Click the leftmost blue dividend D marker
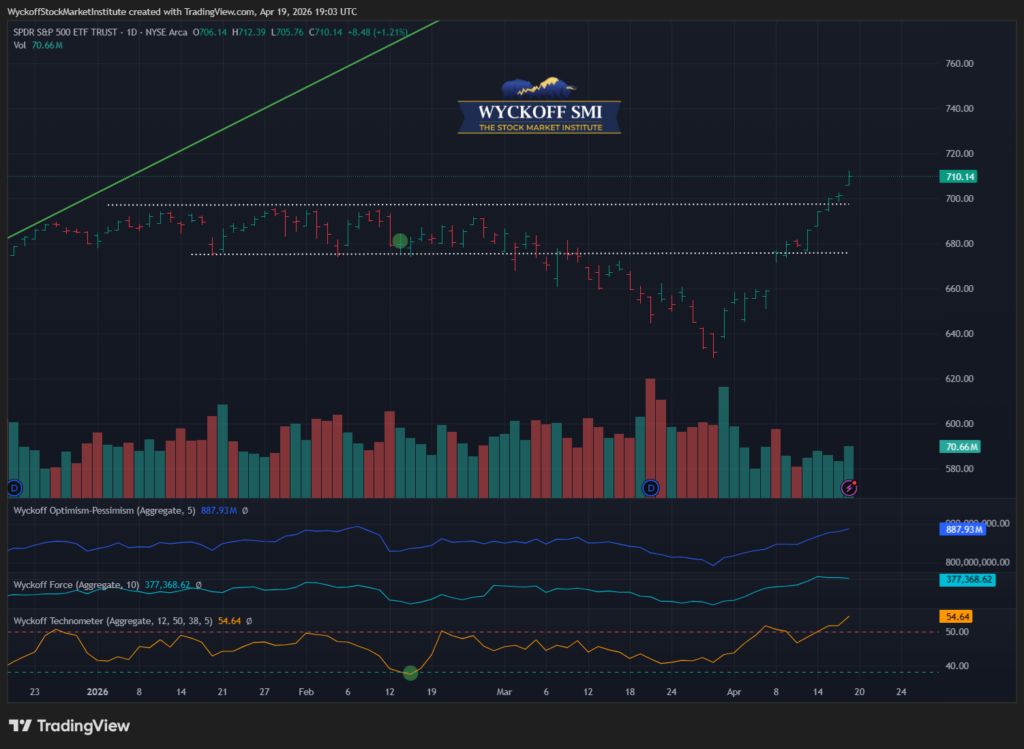 [14, 487]
